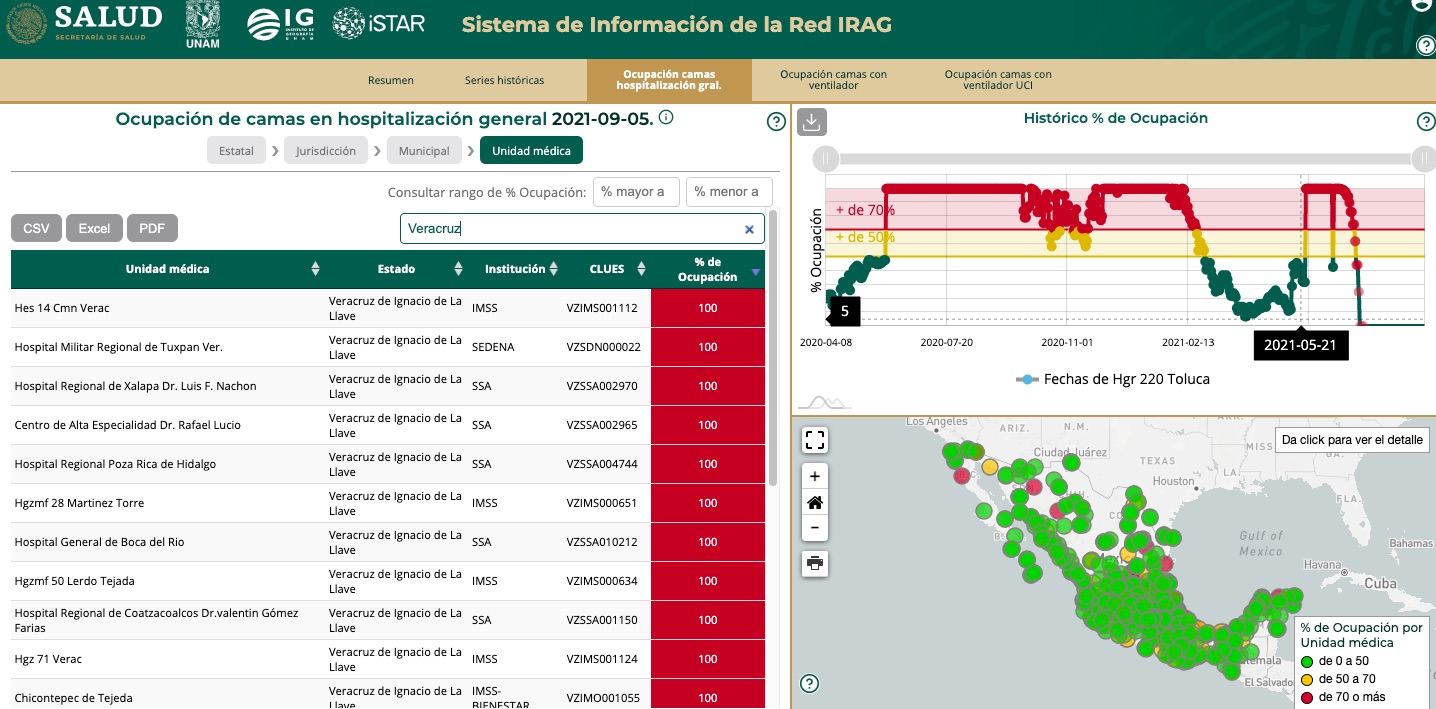Image resolution: width=1436 pixels, height=709 pixels.
Task: Zoom in the map with the plus button
Action: pos(815,477)
